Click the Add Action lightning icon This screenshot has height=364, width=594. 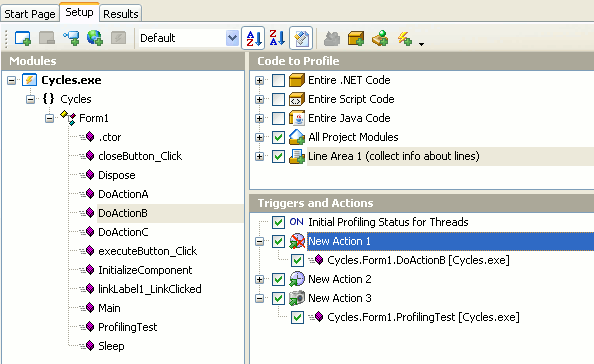(x=405, y=39)
